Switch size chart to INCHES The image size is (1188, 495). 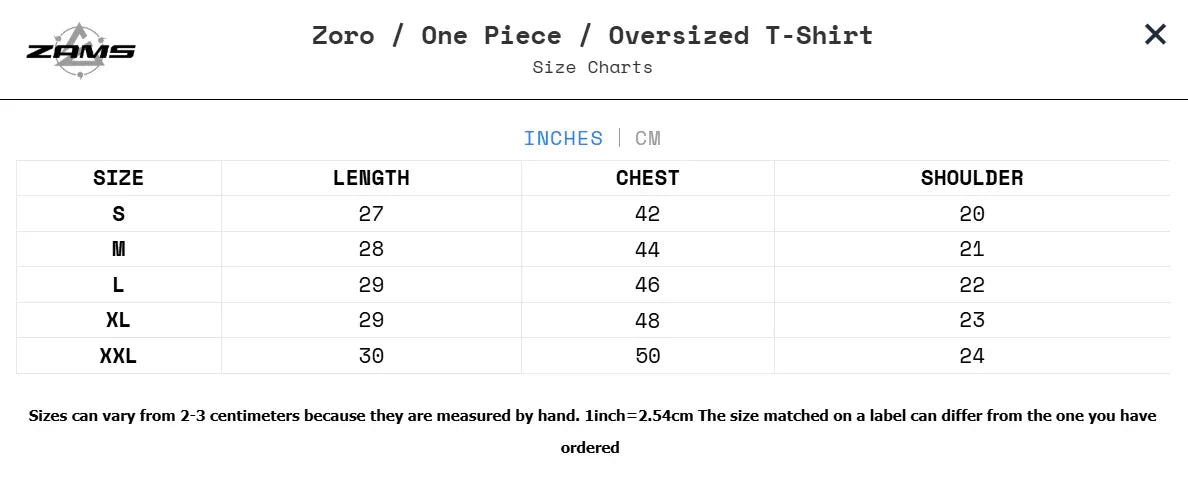[x=563, y=138]
